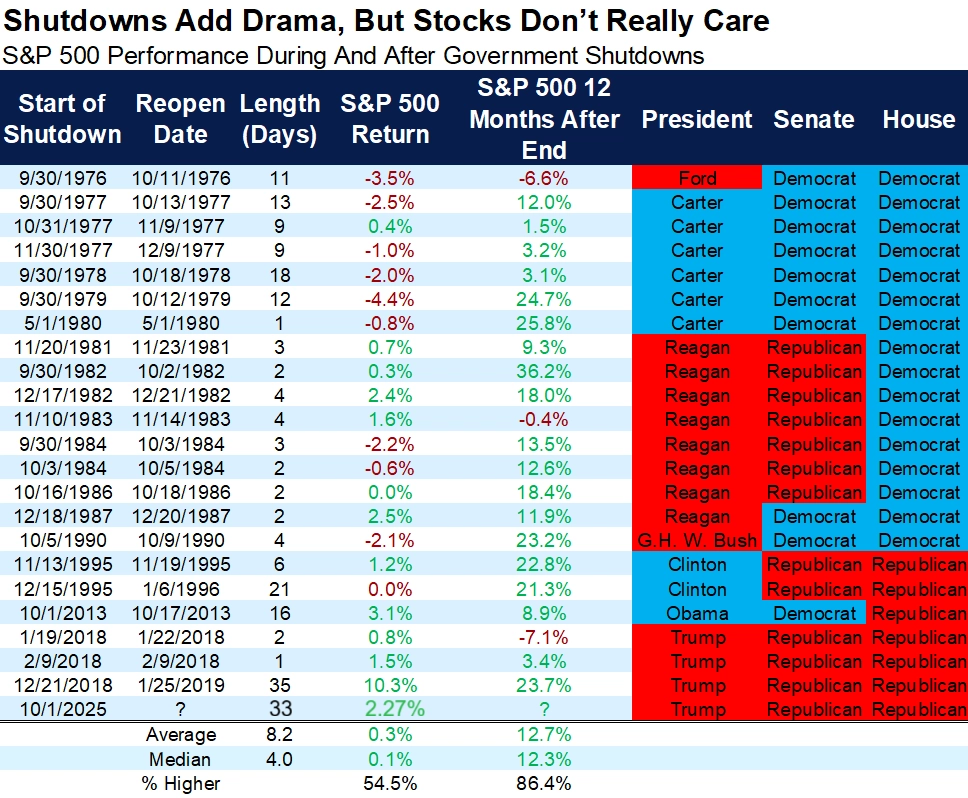Select the blue Obama president cell
The height and width of the screenshot is (798, 968).
pyautogui.click(x=697, y=614)
